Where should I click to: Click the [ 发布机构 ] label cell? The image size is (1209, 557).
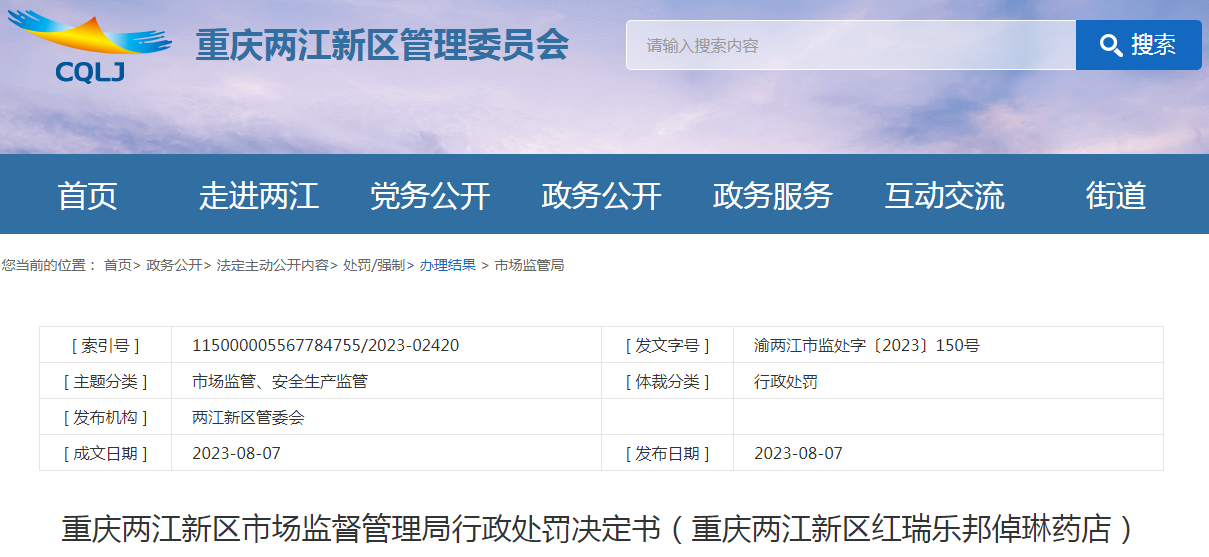point(105,417)
